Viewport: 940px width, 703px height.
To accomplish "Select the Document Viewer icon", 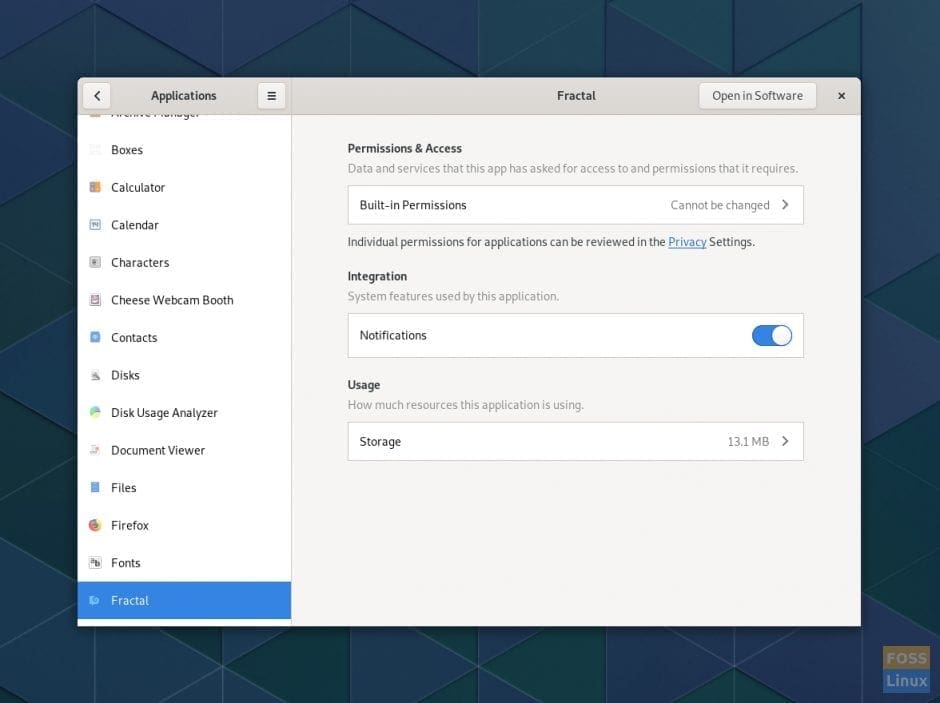I will pyautogui.click(x=95, y=450).
